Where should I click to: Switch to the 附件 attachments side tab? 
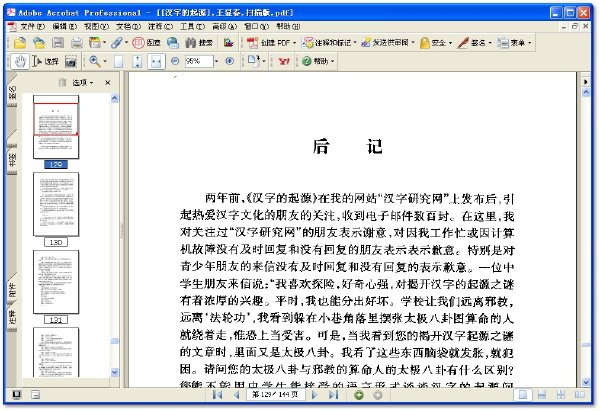point(12,290)
